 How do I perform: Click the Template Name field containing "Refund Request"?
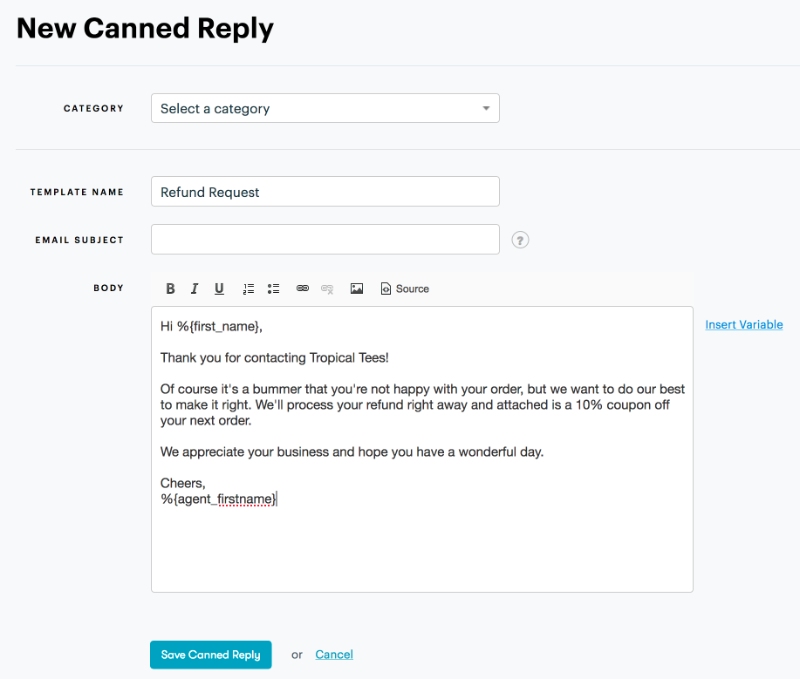325,192
